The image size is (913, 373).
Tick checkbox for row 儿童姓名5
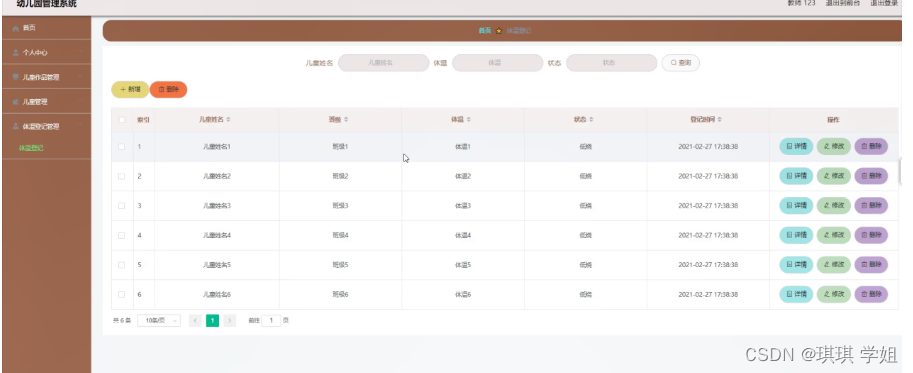122,265
